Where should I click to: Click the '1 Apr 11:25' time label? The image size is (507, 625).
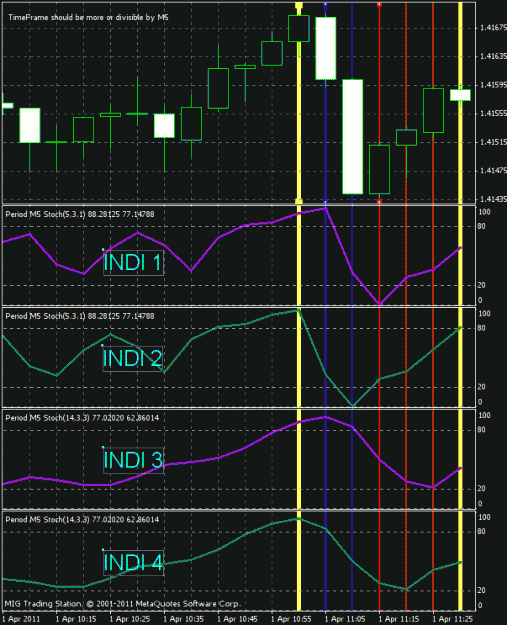[452, 619]
